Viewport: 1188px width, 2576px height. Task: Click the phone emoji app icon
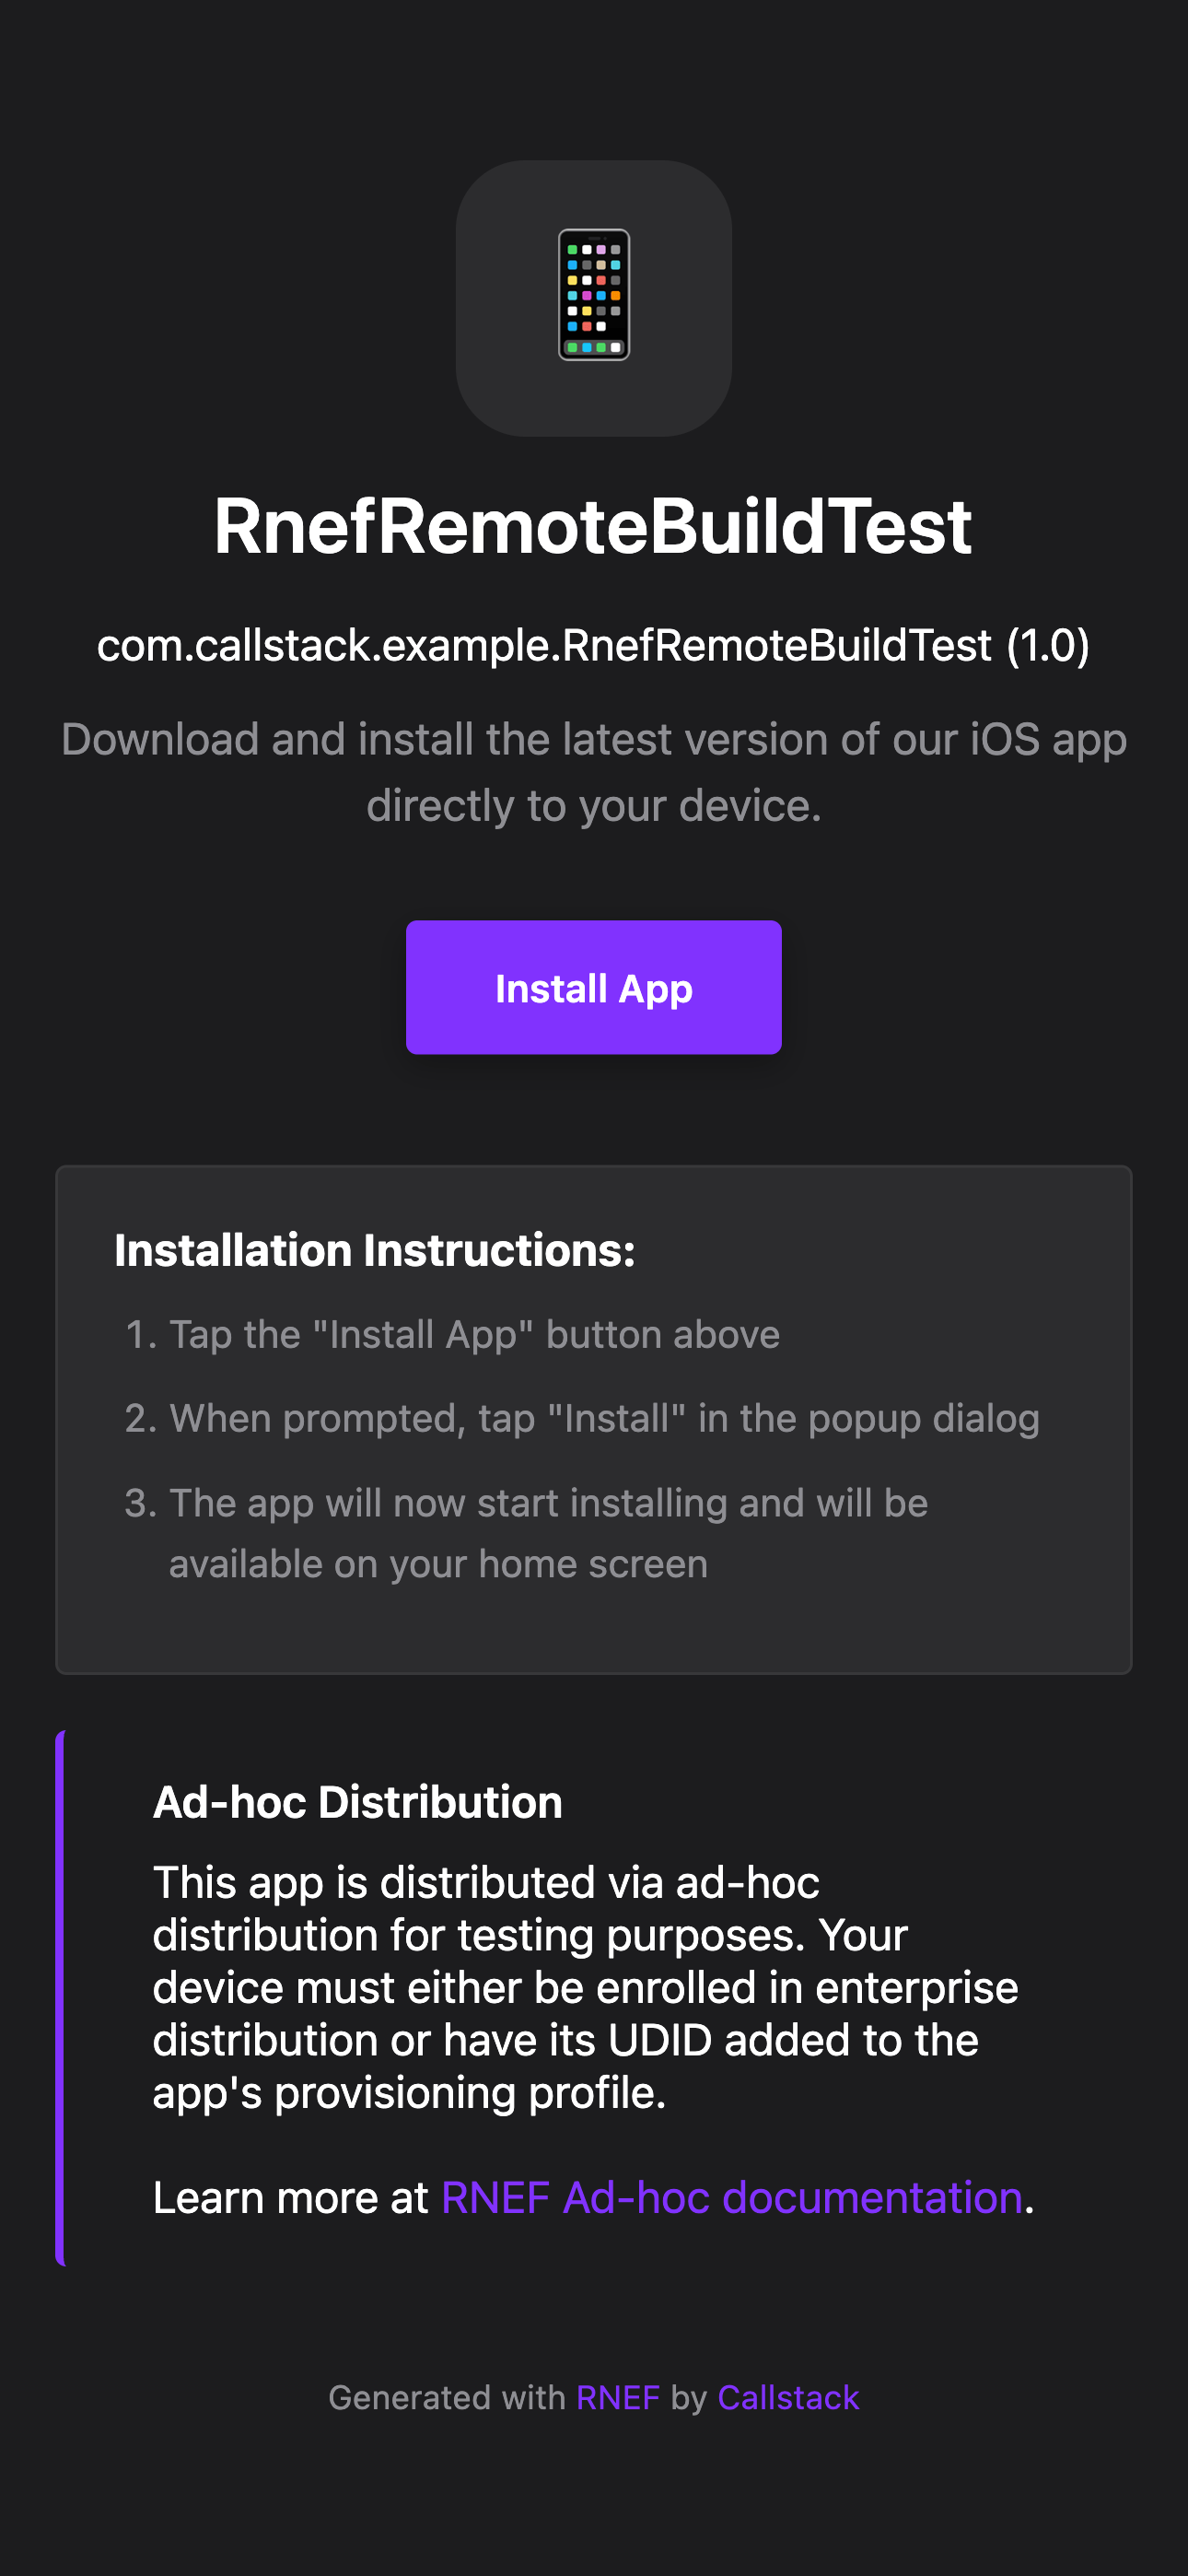coord(593,297)
